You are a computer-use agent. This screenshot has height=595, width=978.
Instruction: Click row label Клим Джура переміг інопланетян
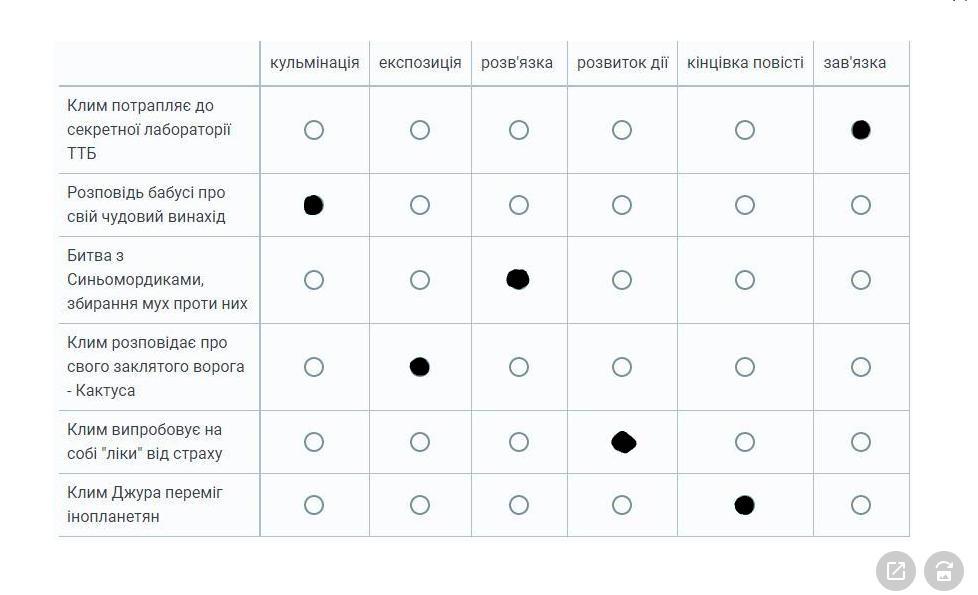[145, 505]
